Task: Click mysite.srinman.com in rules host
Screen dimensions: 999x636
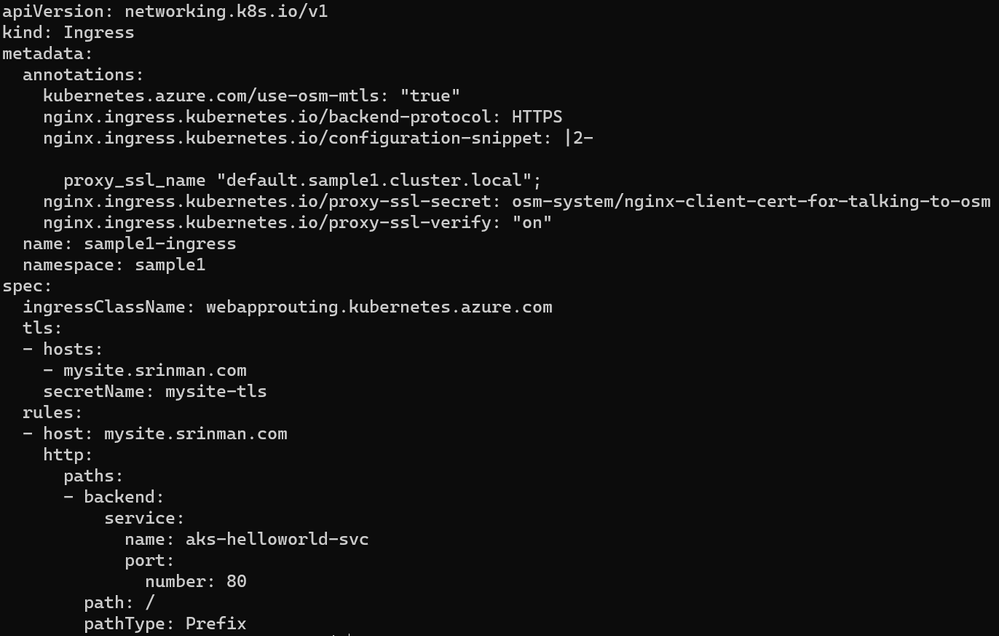Action: coord(196,433)
